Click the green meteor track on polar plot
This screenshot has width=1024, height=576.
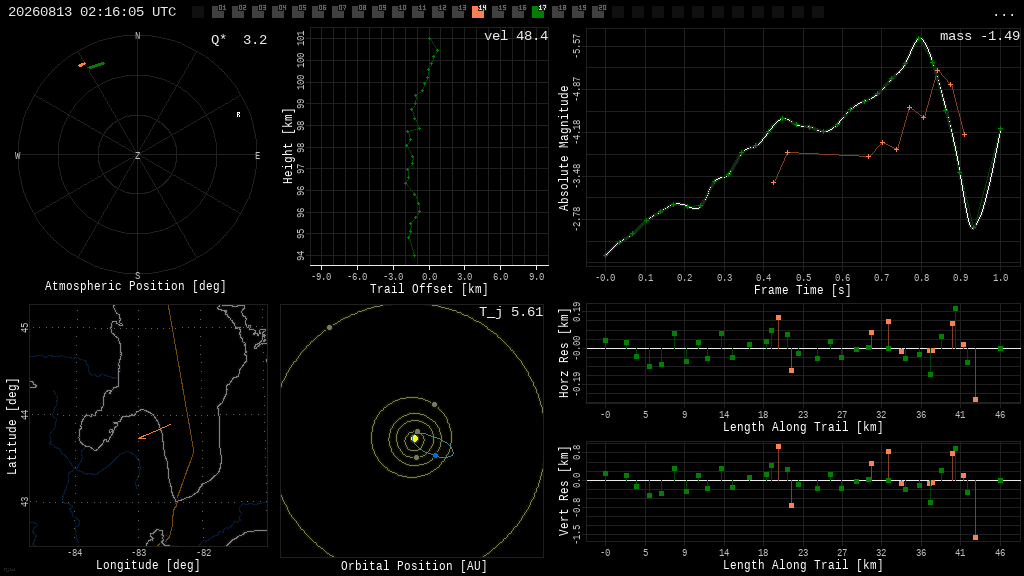point(97,65)
